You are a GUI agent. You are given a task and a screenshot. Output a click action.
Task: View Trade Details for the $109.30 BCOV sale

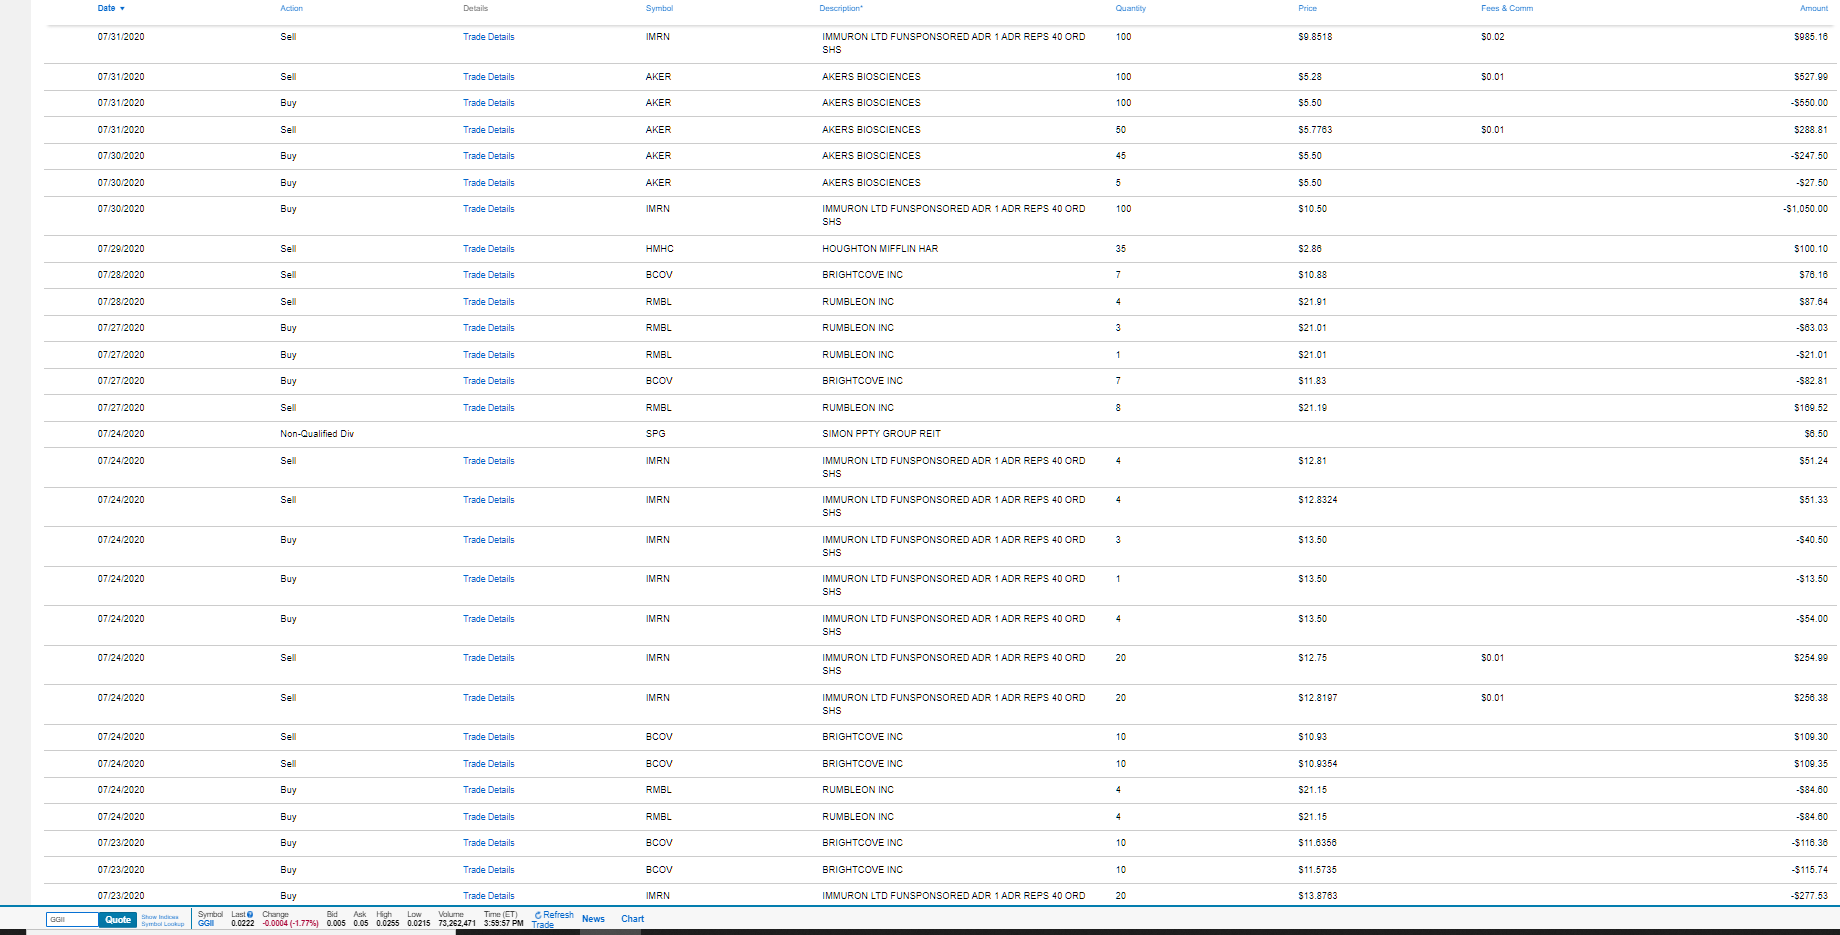pos(488,737)
